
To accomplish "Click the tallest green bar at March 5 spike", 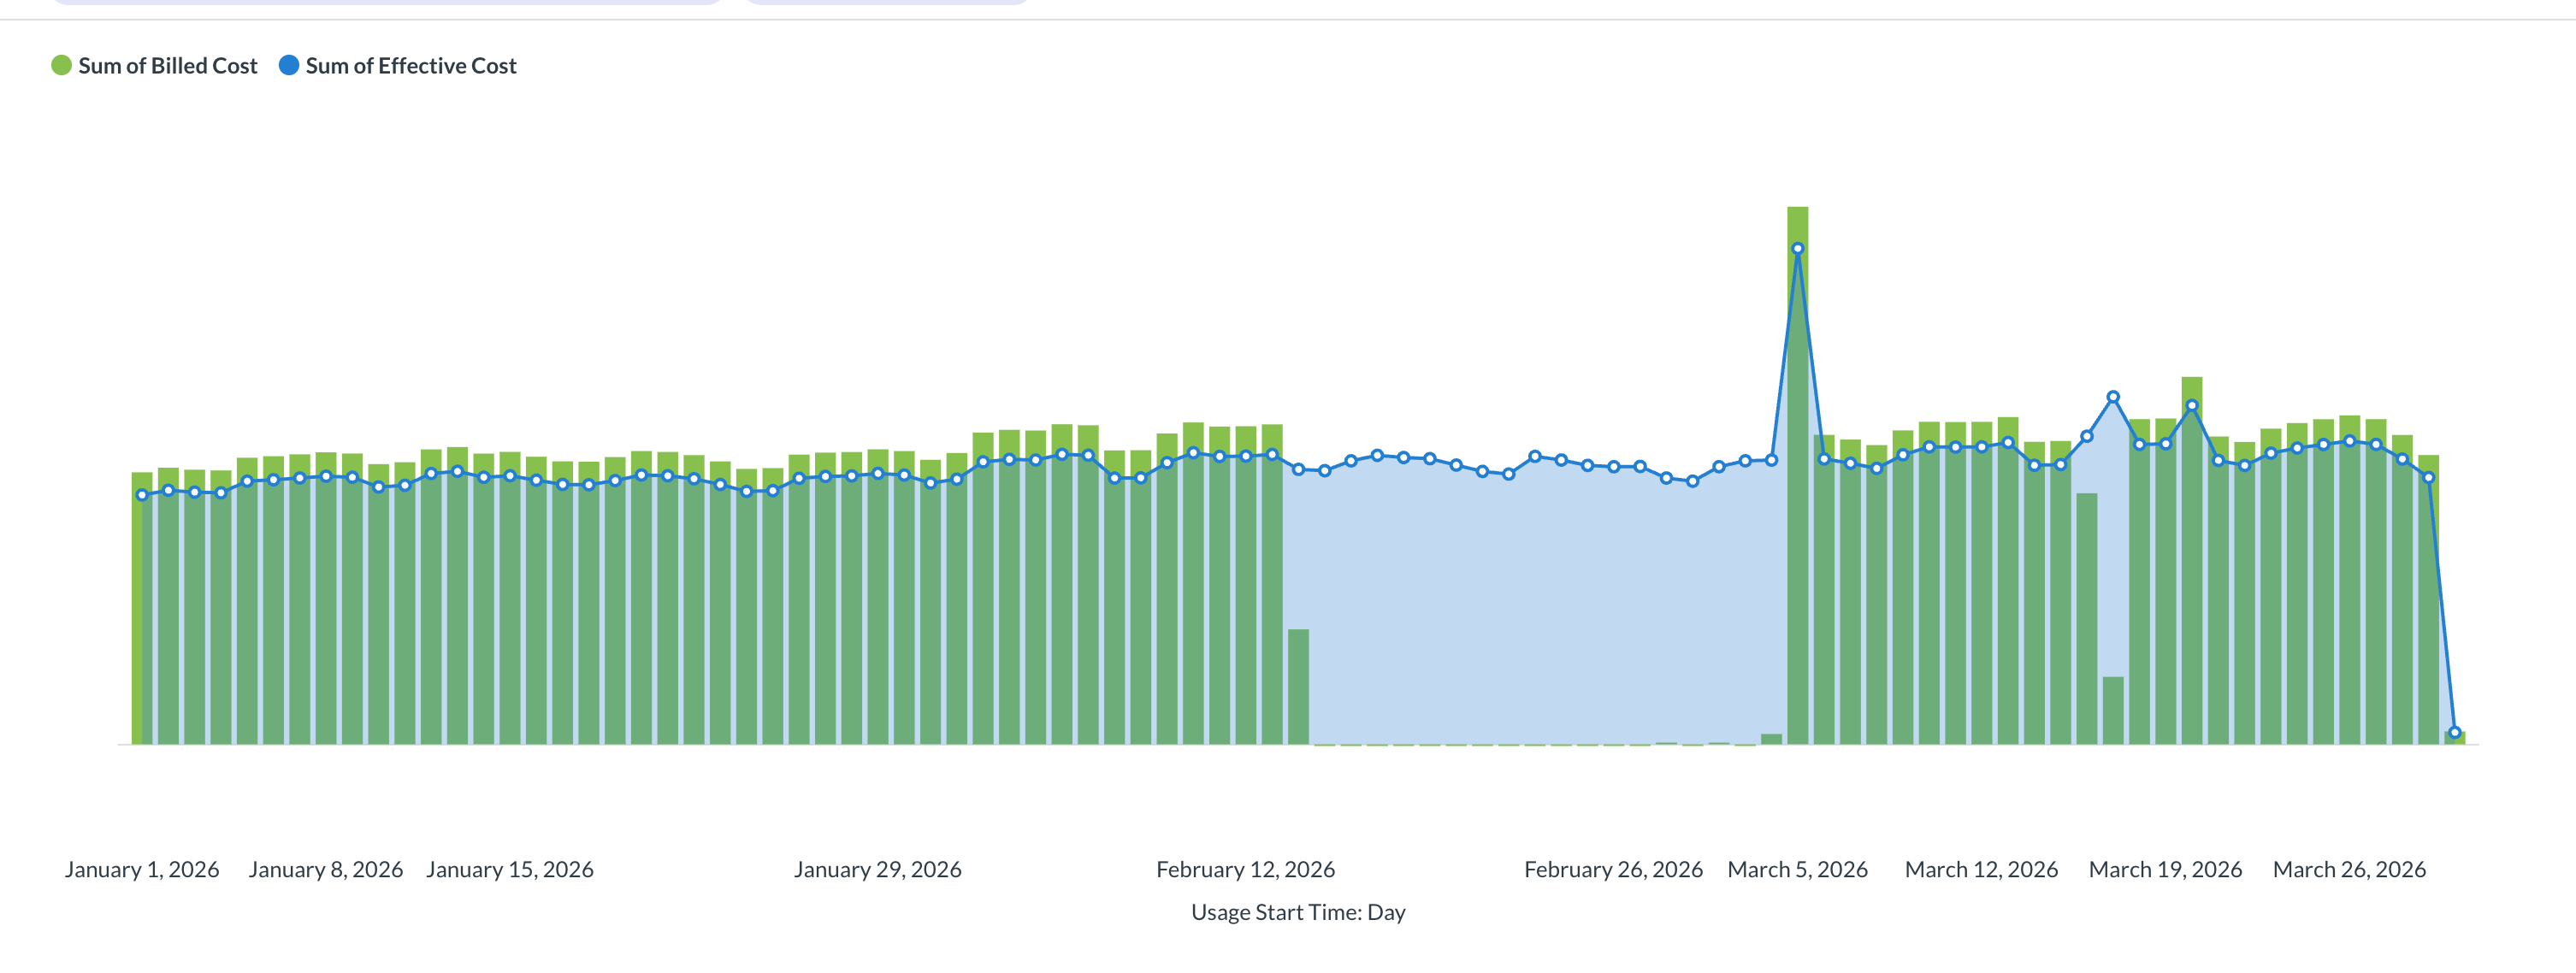I will point(1797,225).
